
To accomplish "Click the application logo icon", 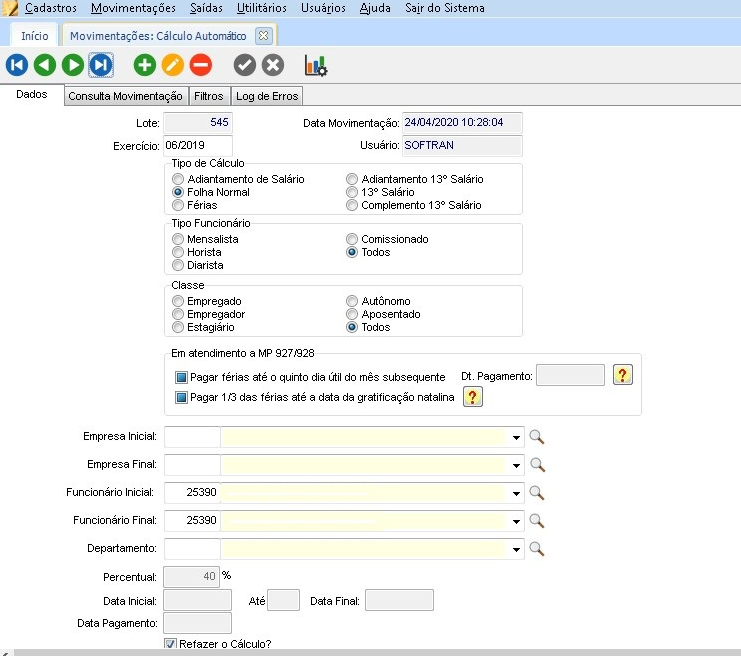I will (10, 8).
